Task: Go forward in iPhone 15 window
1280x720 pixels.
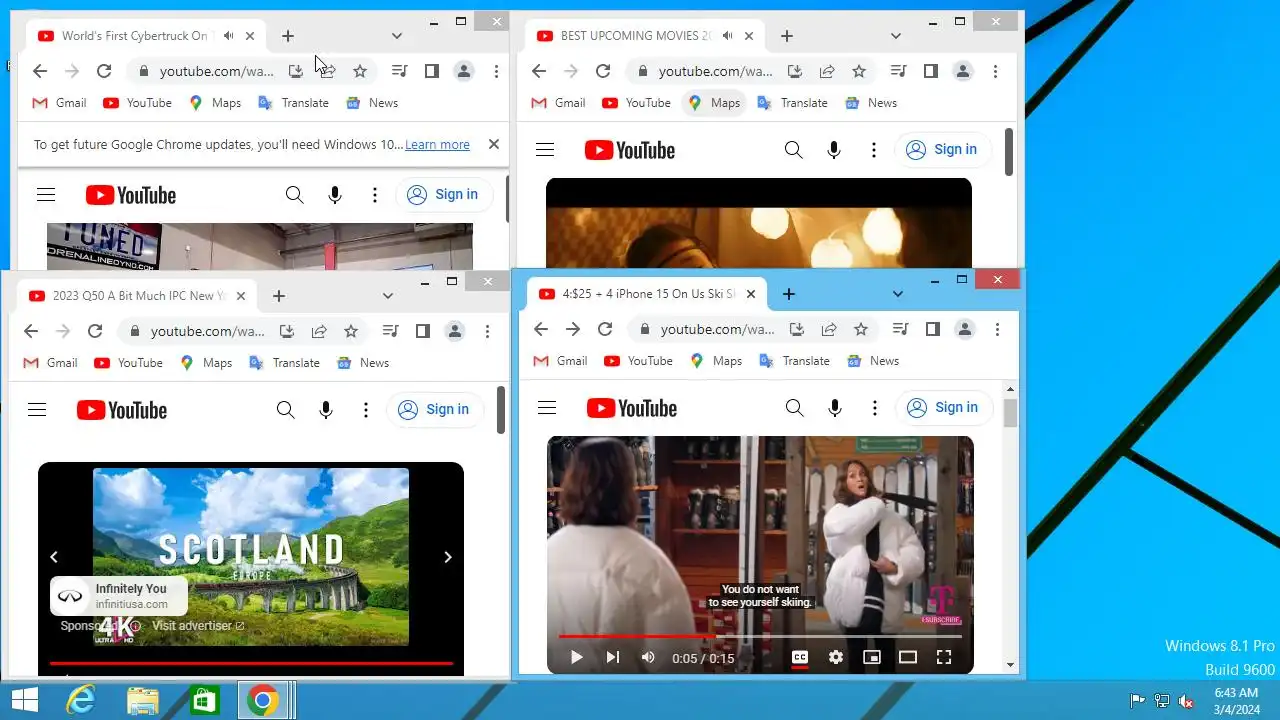Action: (x=573, y=329)
